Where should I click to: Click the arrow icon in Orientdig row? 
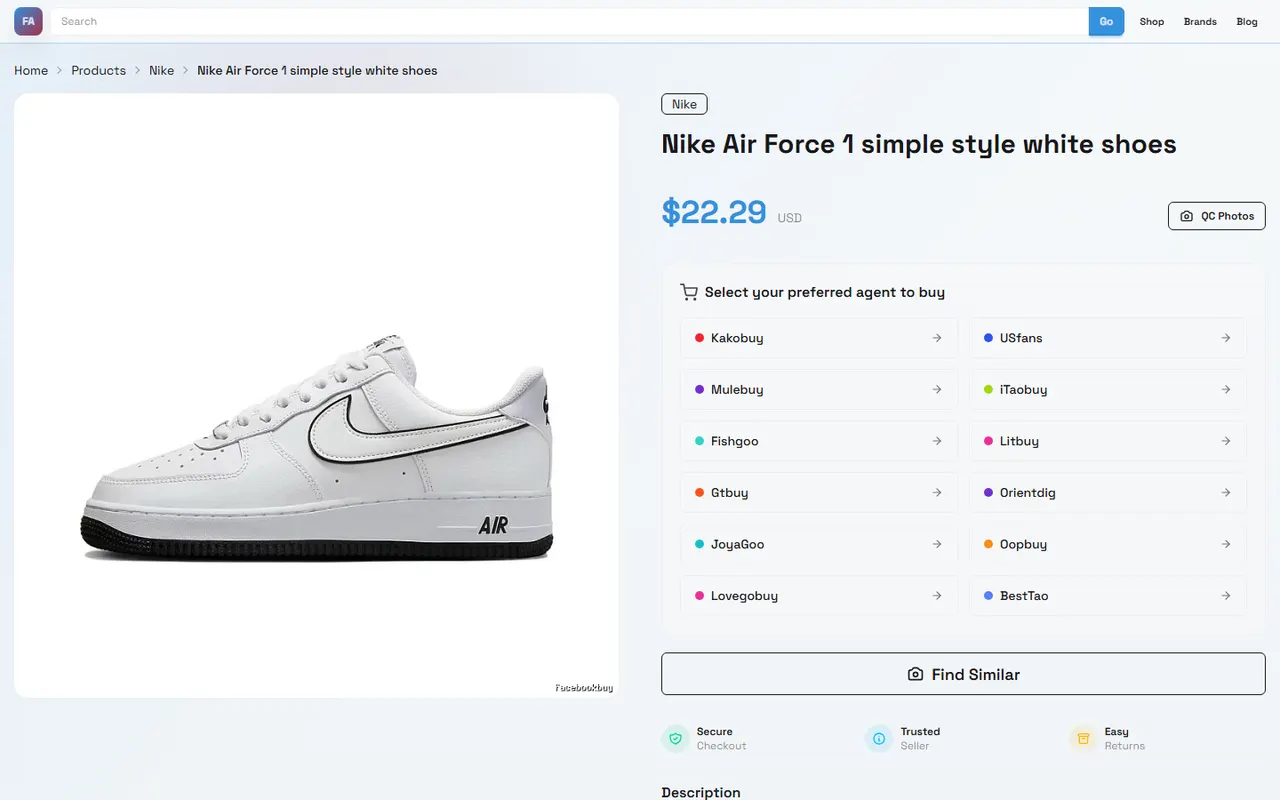coord(1226,492)
